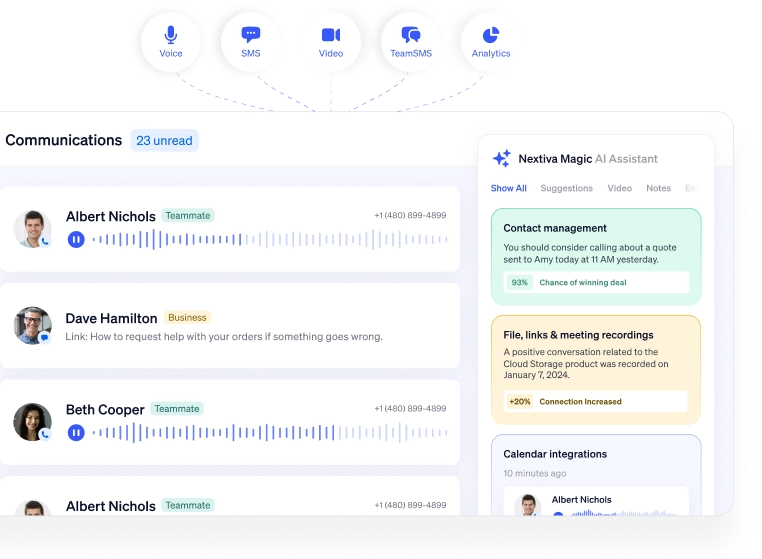762x559 pixels.
Task: Click the Communications heading
Action: coord(64,140)
